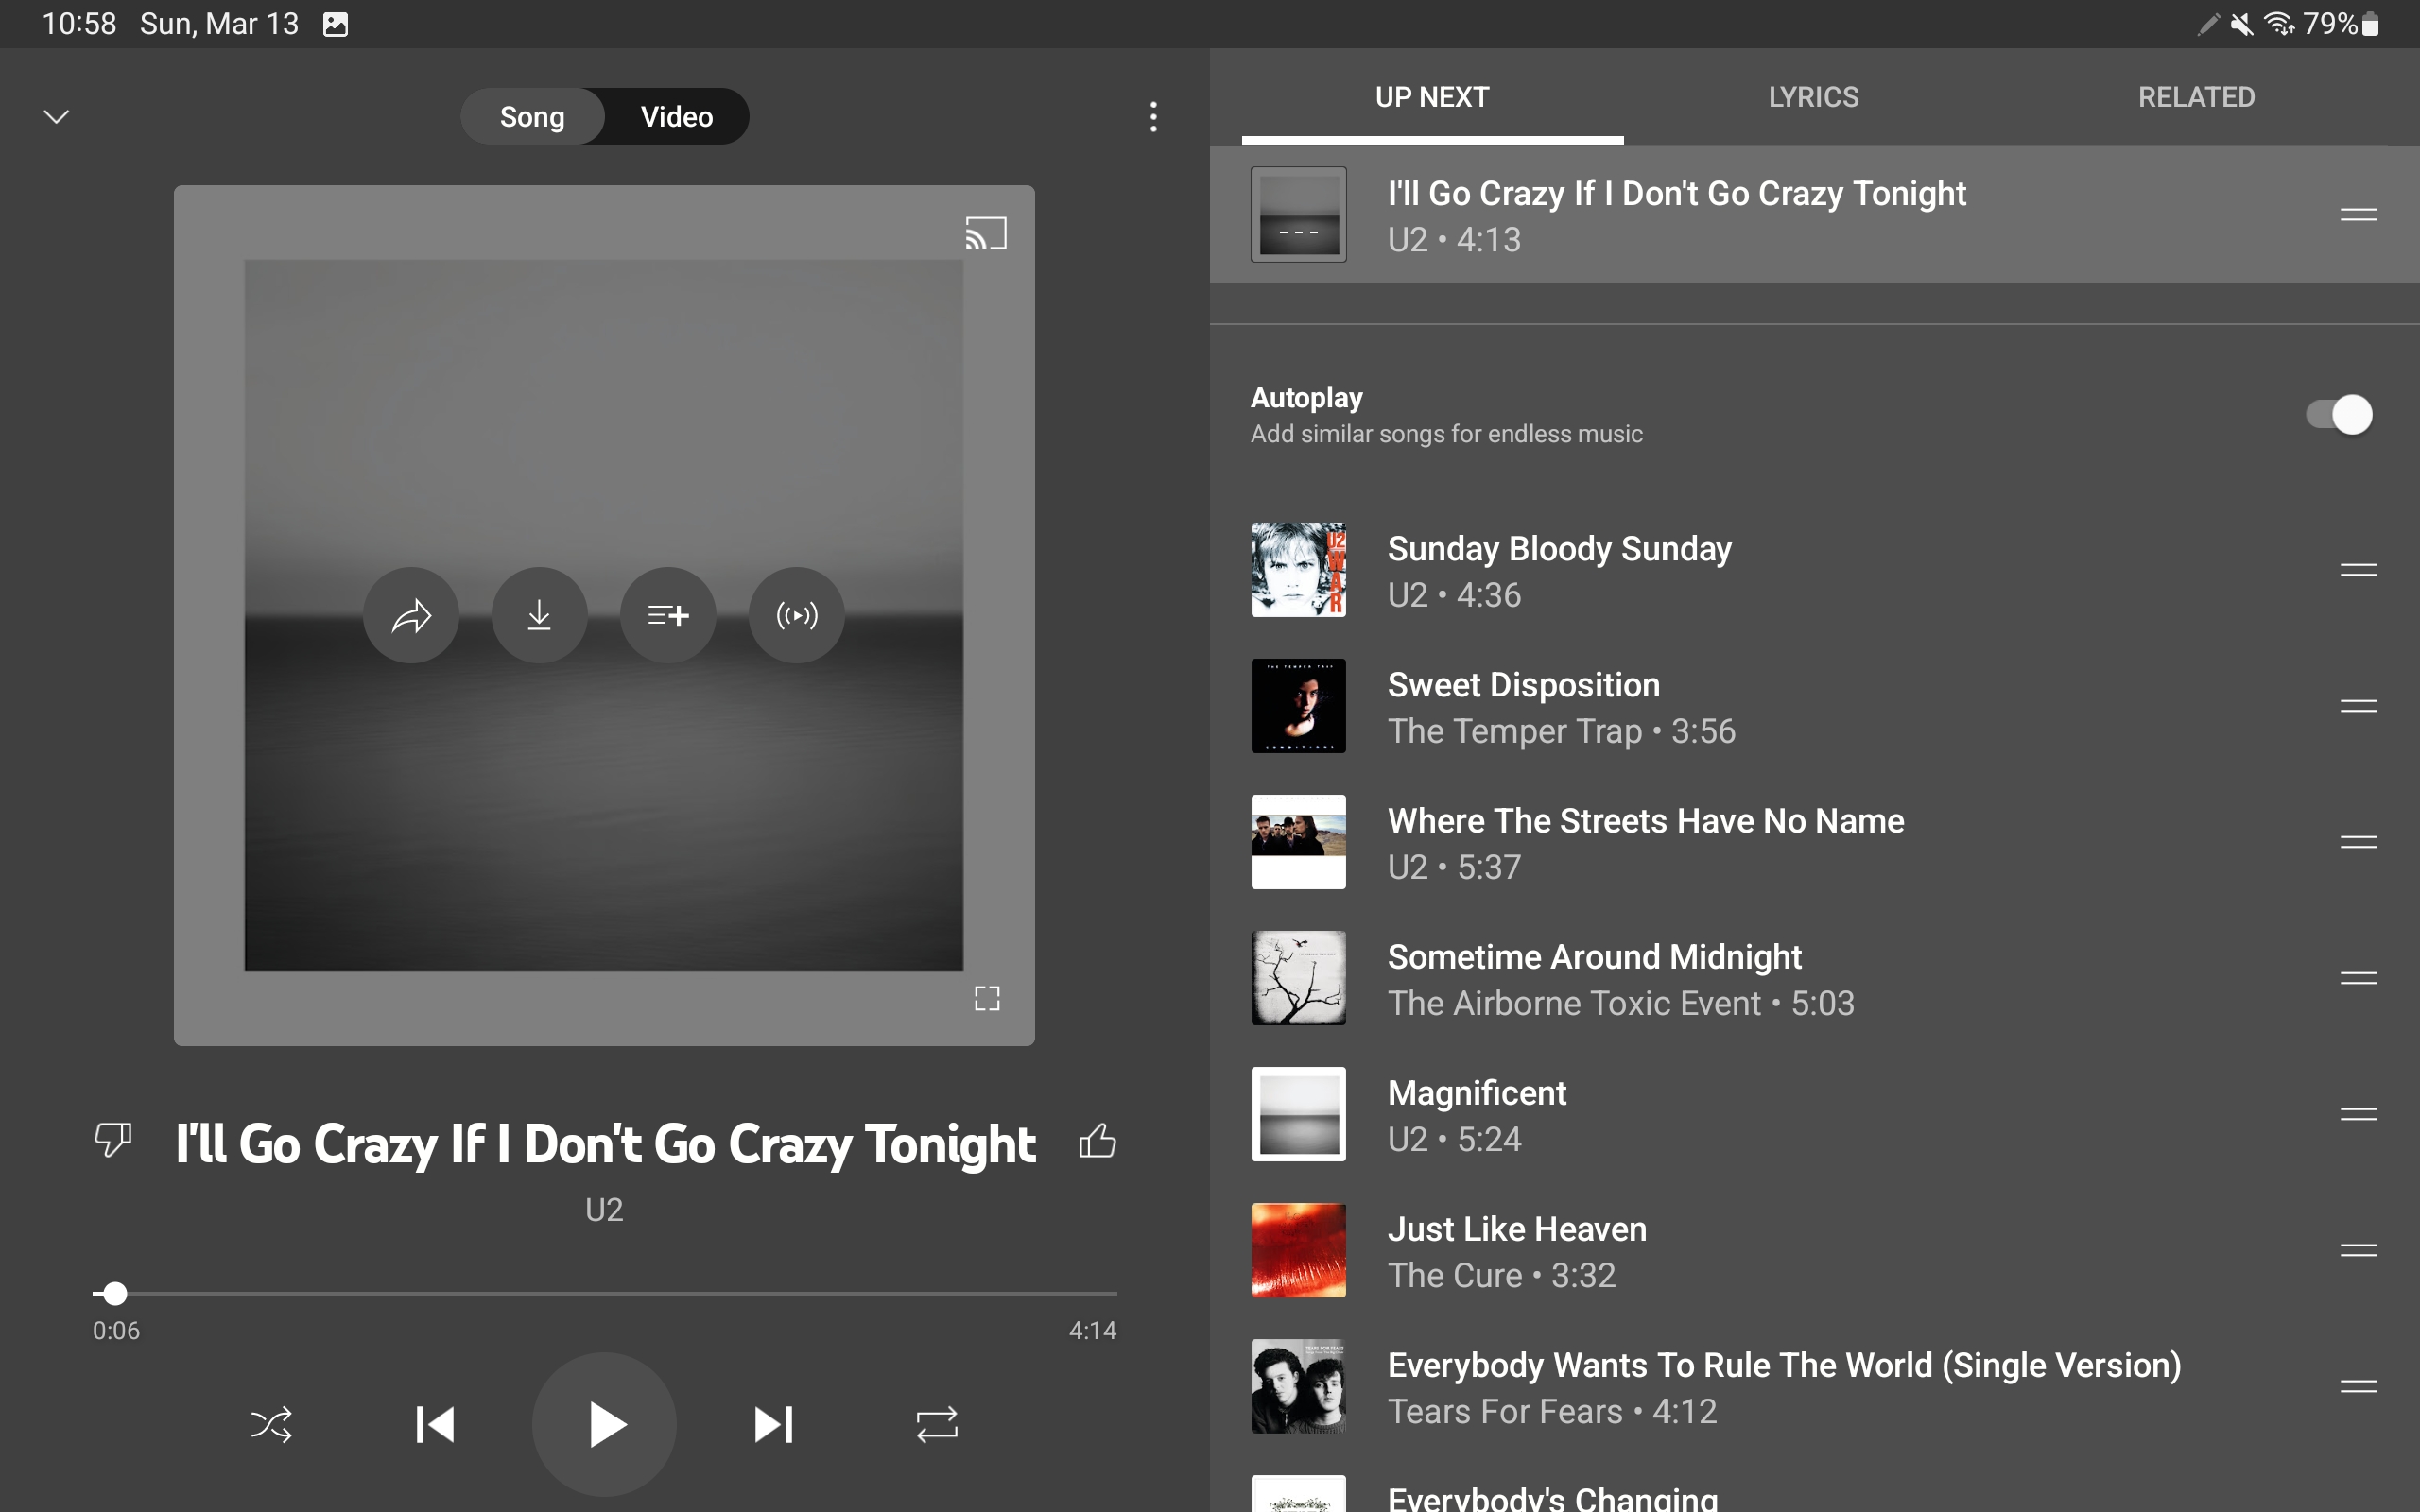Image resolution: width=2420 pixels, height=1512 pixels.
Task: Play Sweet Disposition from the queue
Action: tap(1522, 706)
